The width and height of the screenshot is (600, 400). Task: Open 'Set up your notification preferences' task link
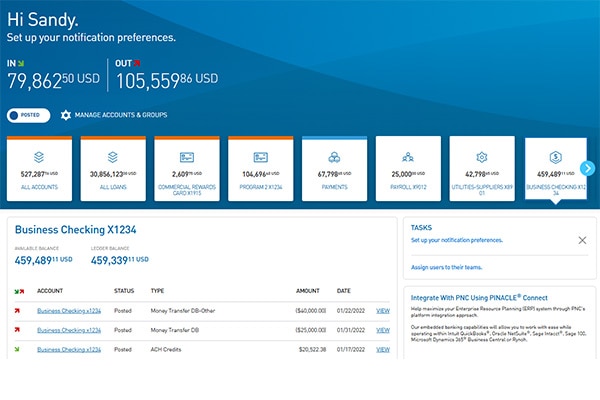click(456, 240)
